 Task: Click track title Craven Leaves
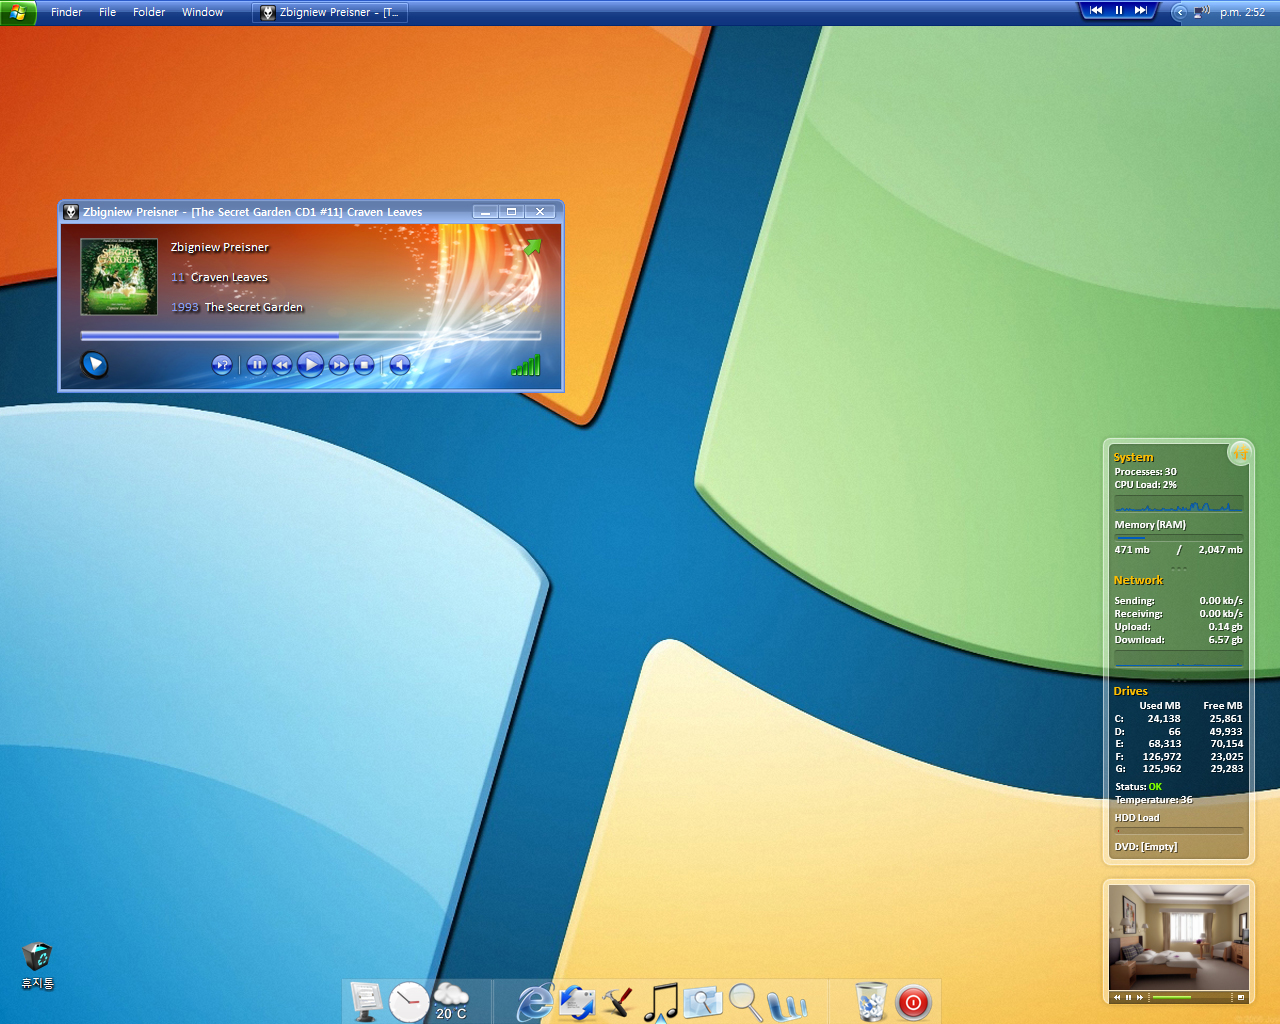229,277
